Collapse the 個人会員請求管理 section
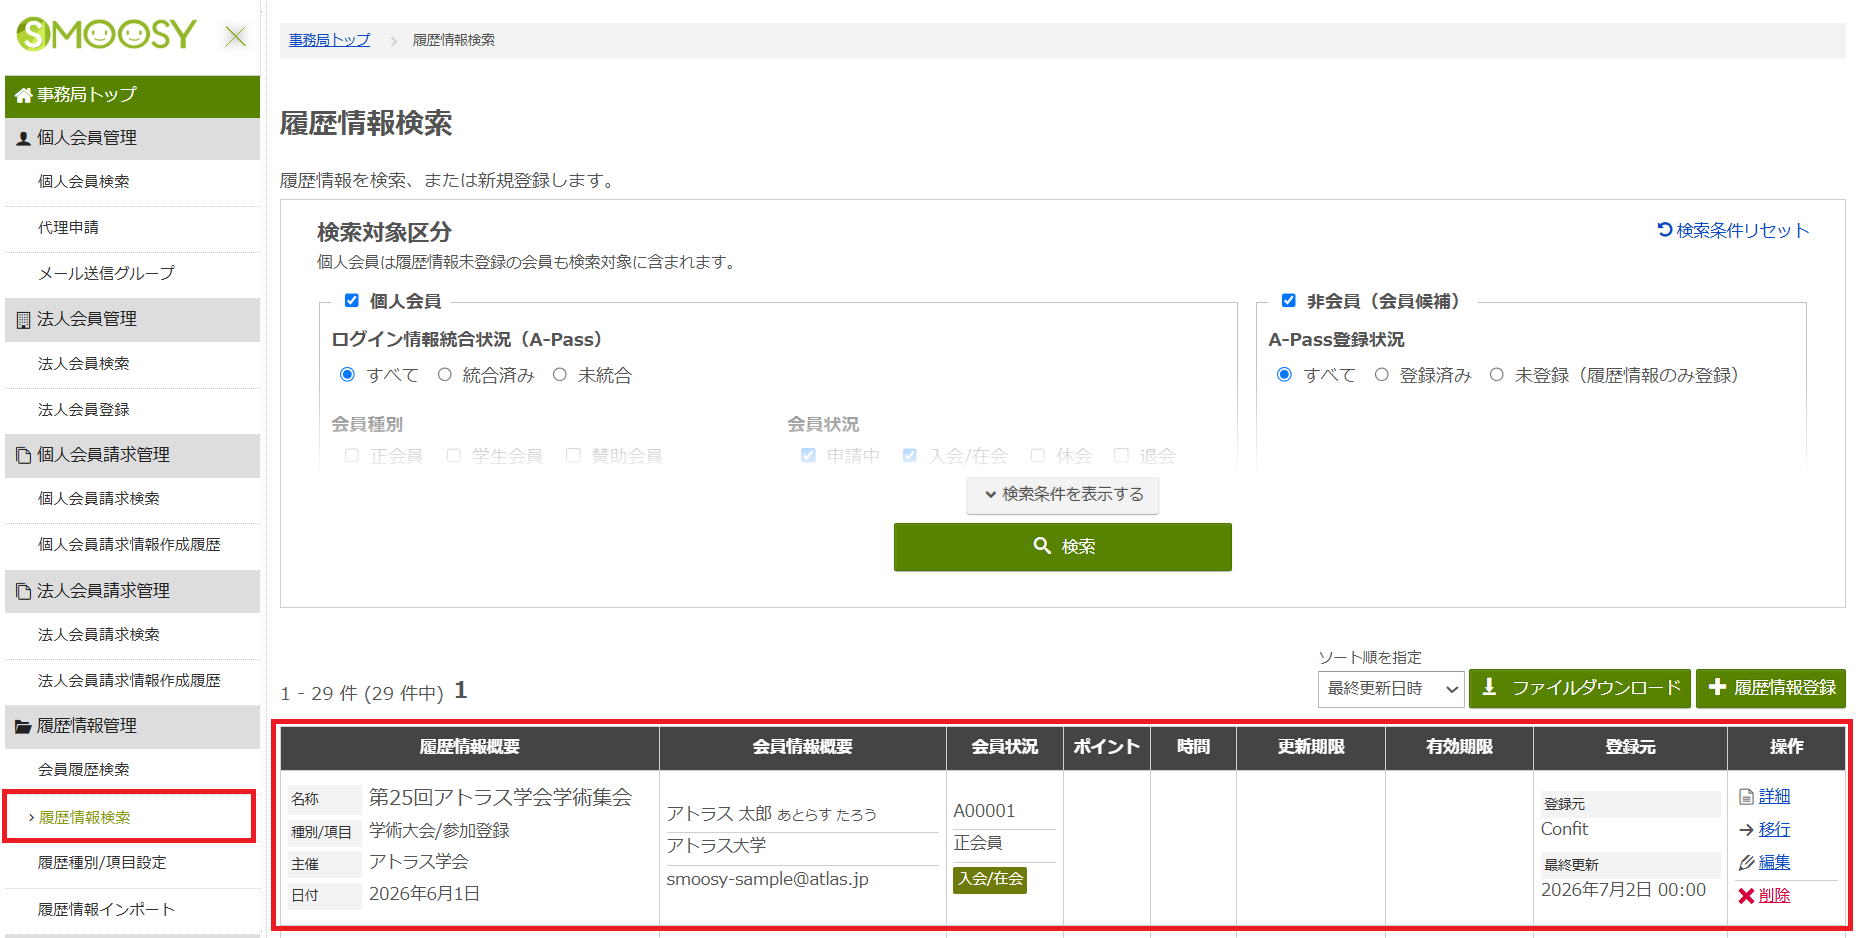 coord(132,456)
